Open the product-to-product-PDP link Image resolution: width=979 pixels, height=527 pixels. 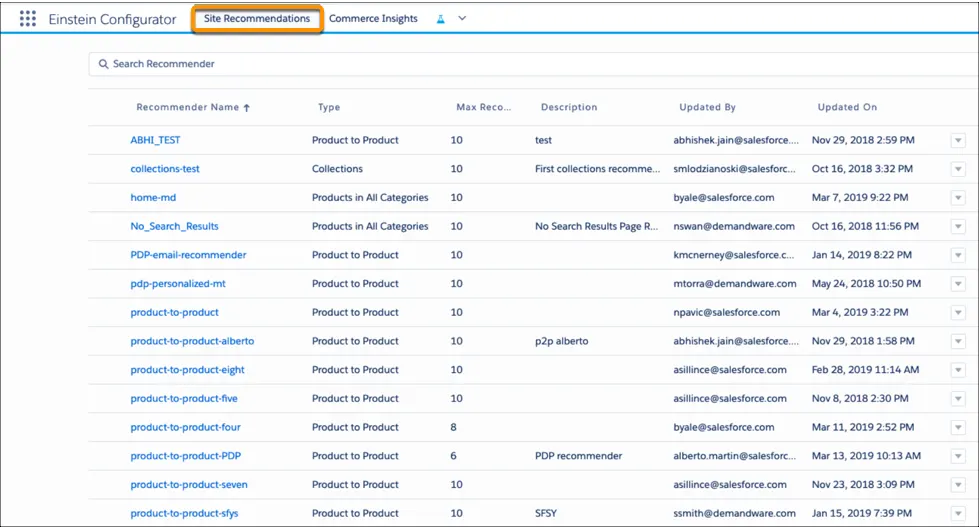(x=185, y=456)
